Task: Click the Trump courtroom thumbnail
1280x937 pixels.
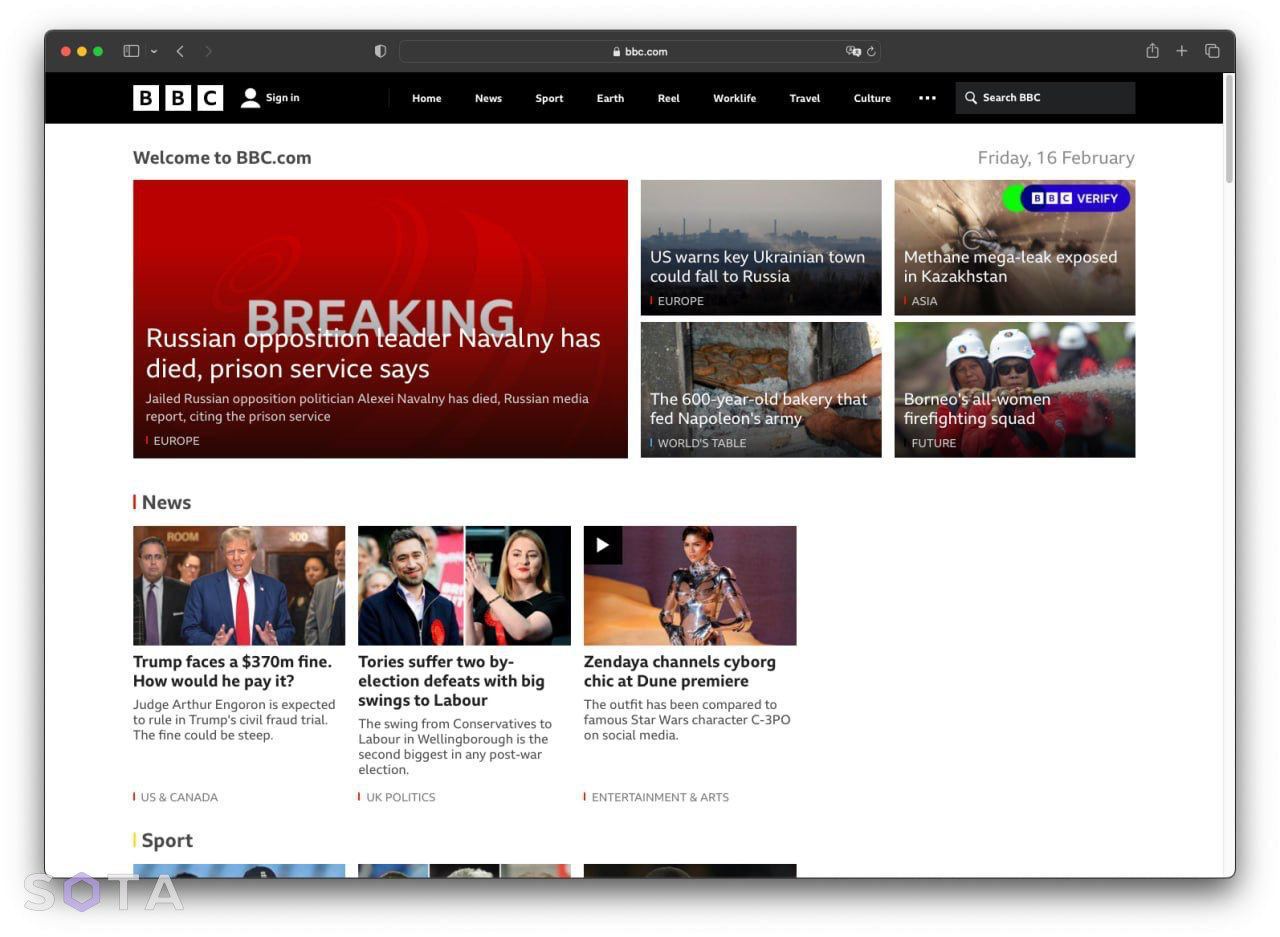Action: (239, 586)
